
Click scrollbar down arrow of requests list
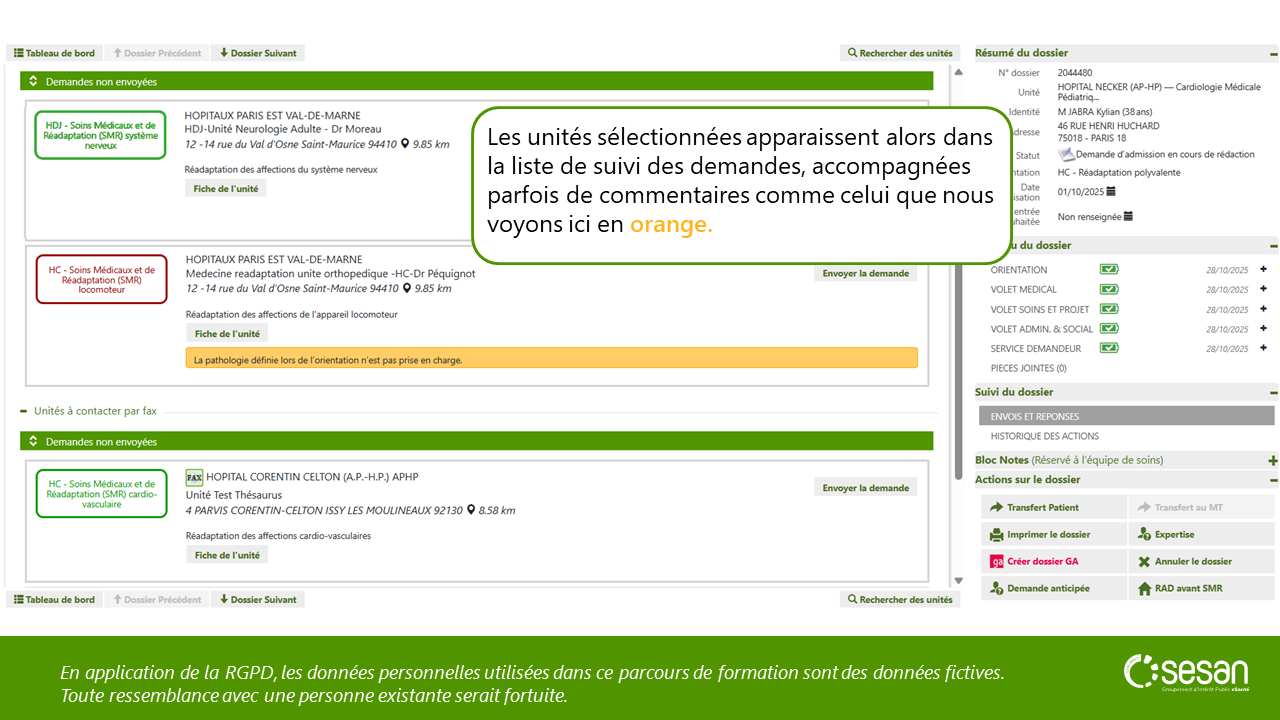[x=958, y=581]
